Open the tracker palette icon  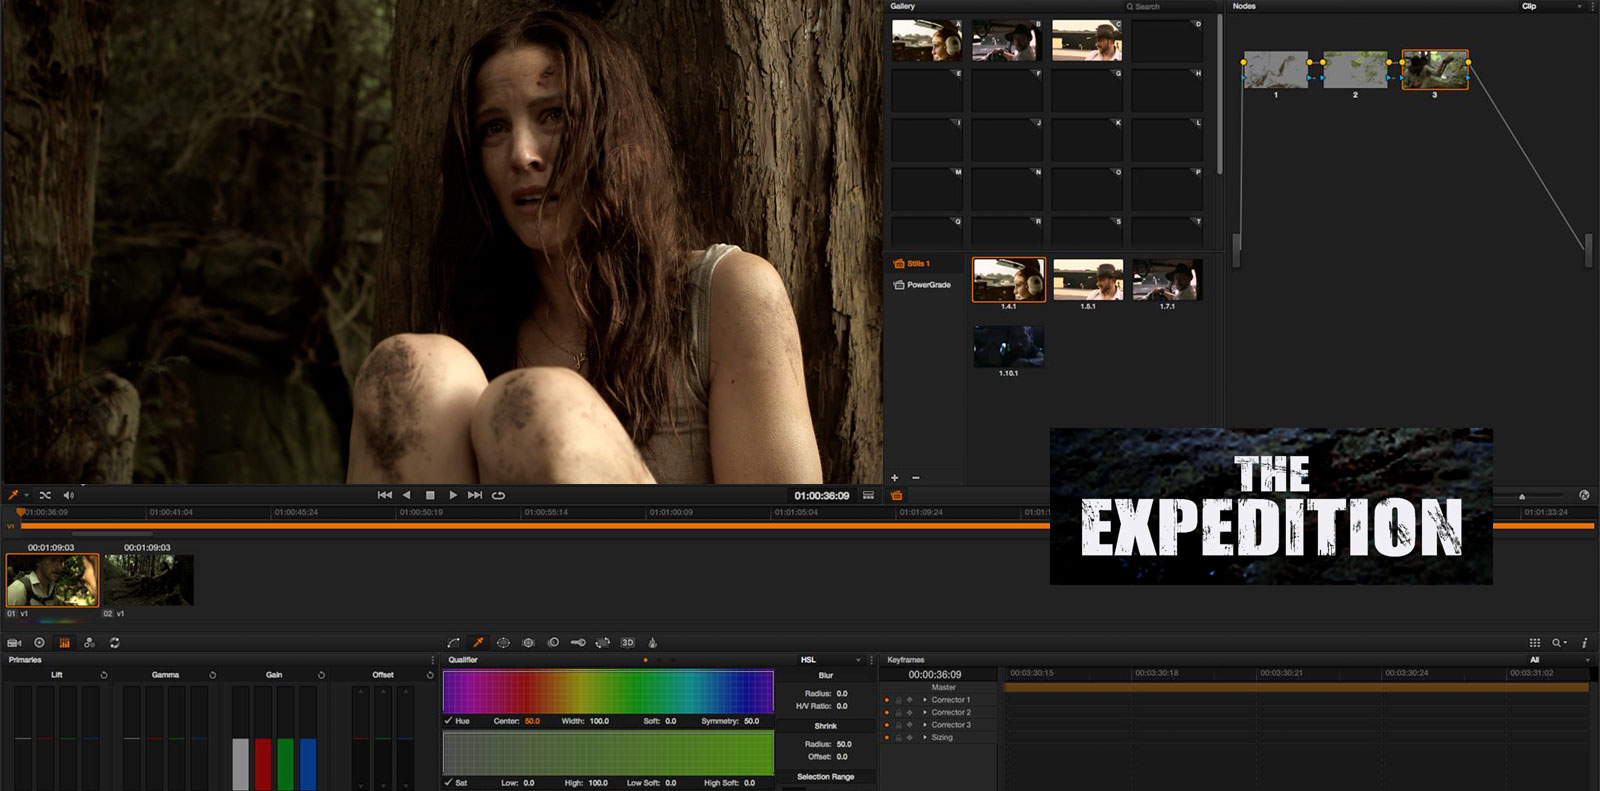(x=528, y=643)
